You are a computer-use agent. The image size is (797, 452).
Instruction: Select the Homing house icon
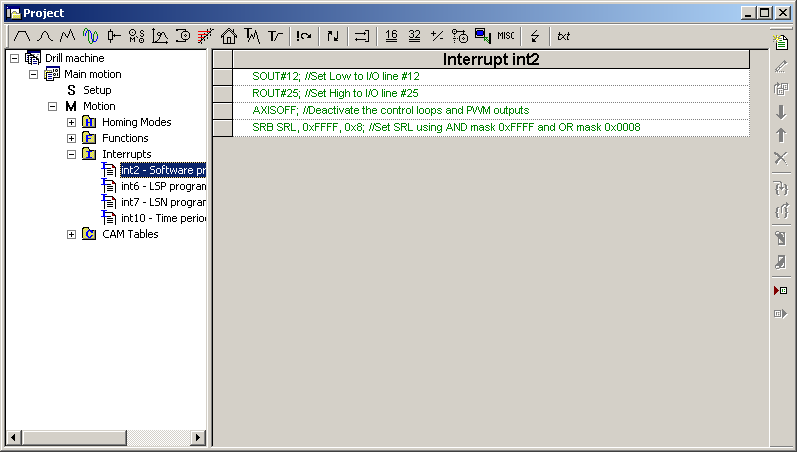pos(229,35)
